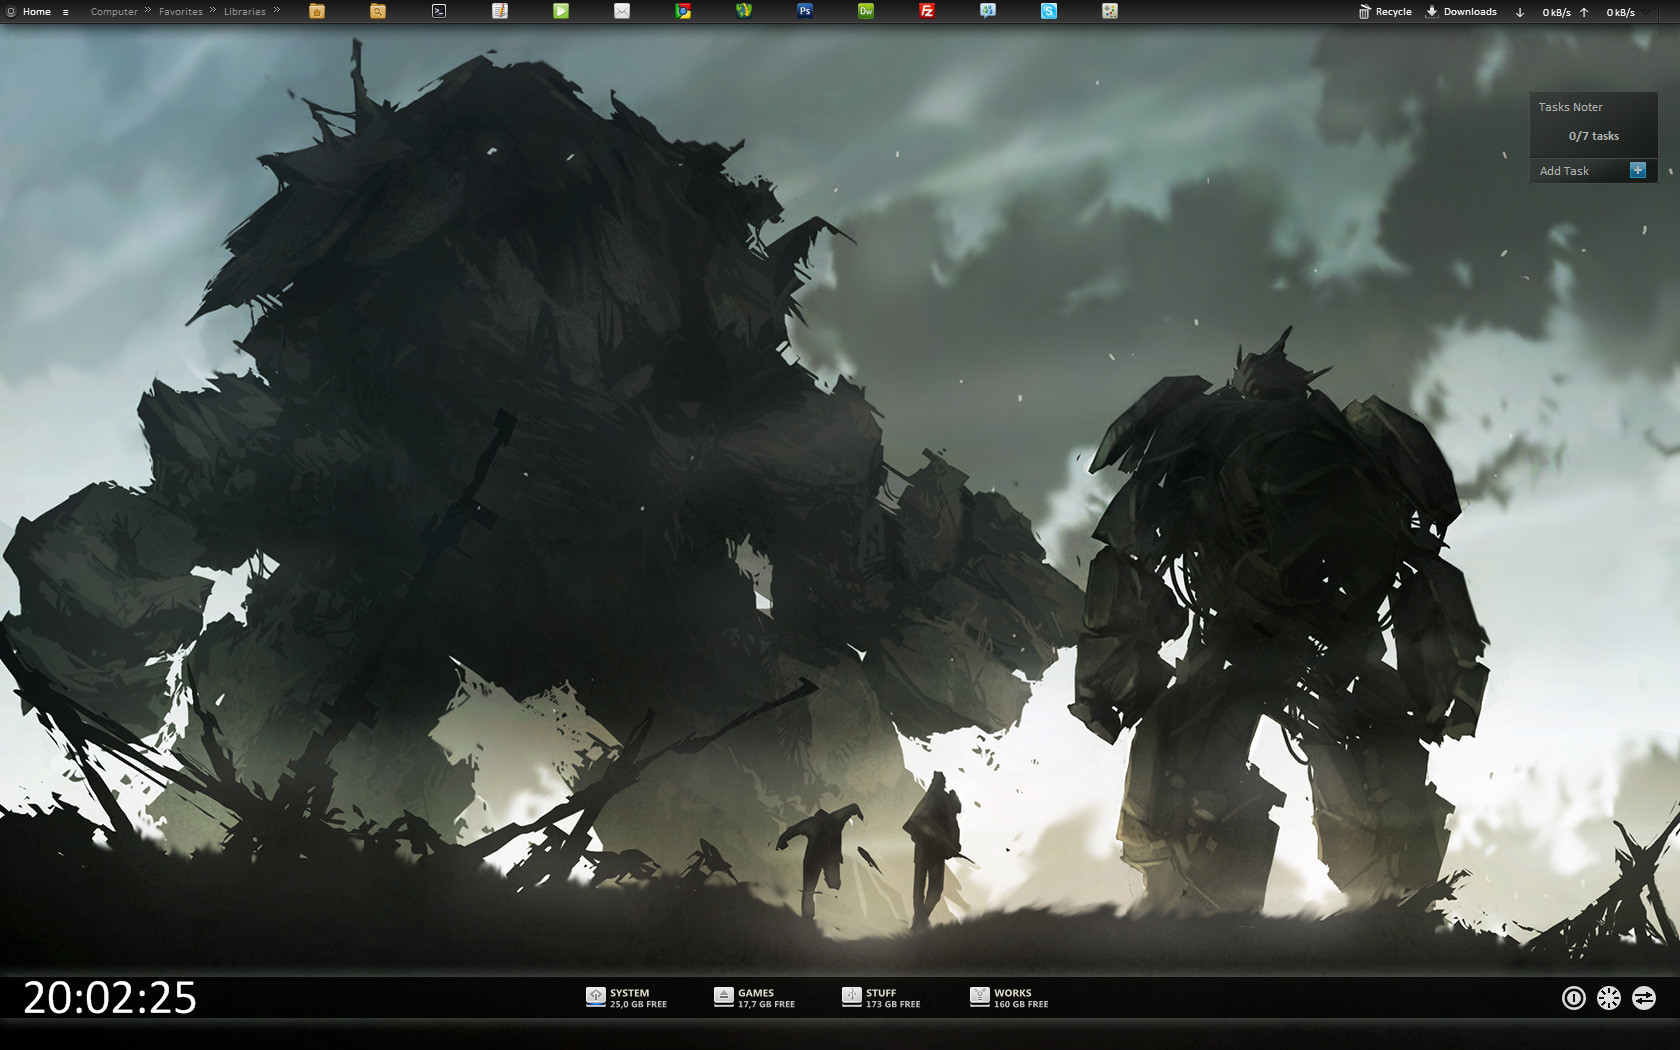Click the spoked wheel circle icon
The image size is (1680, 1050).
1609,998
